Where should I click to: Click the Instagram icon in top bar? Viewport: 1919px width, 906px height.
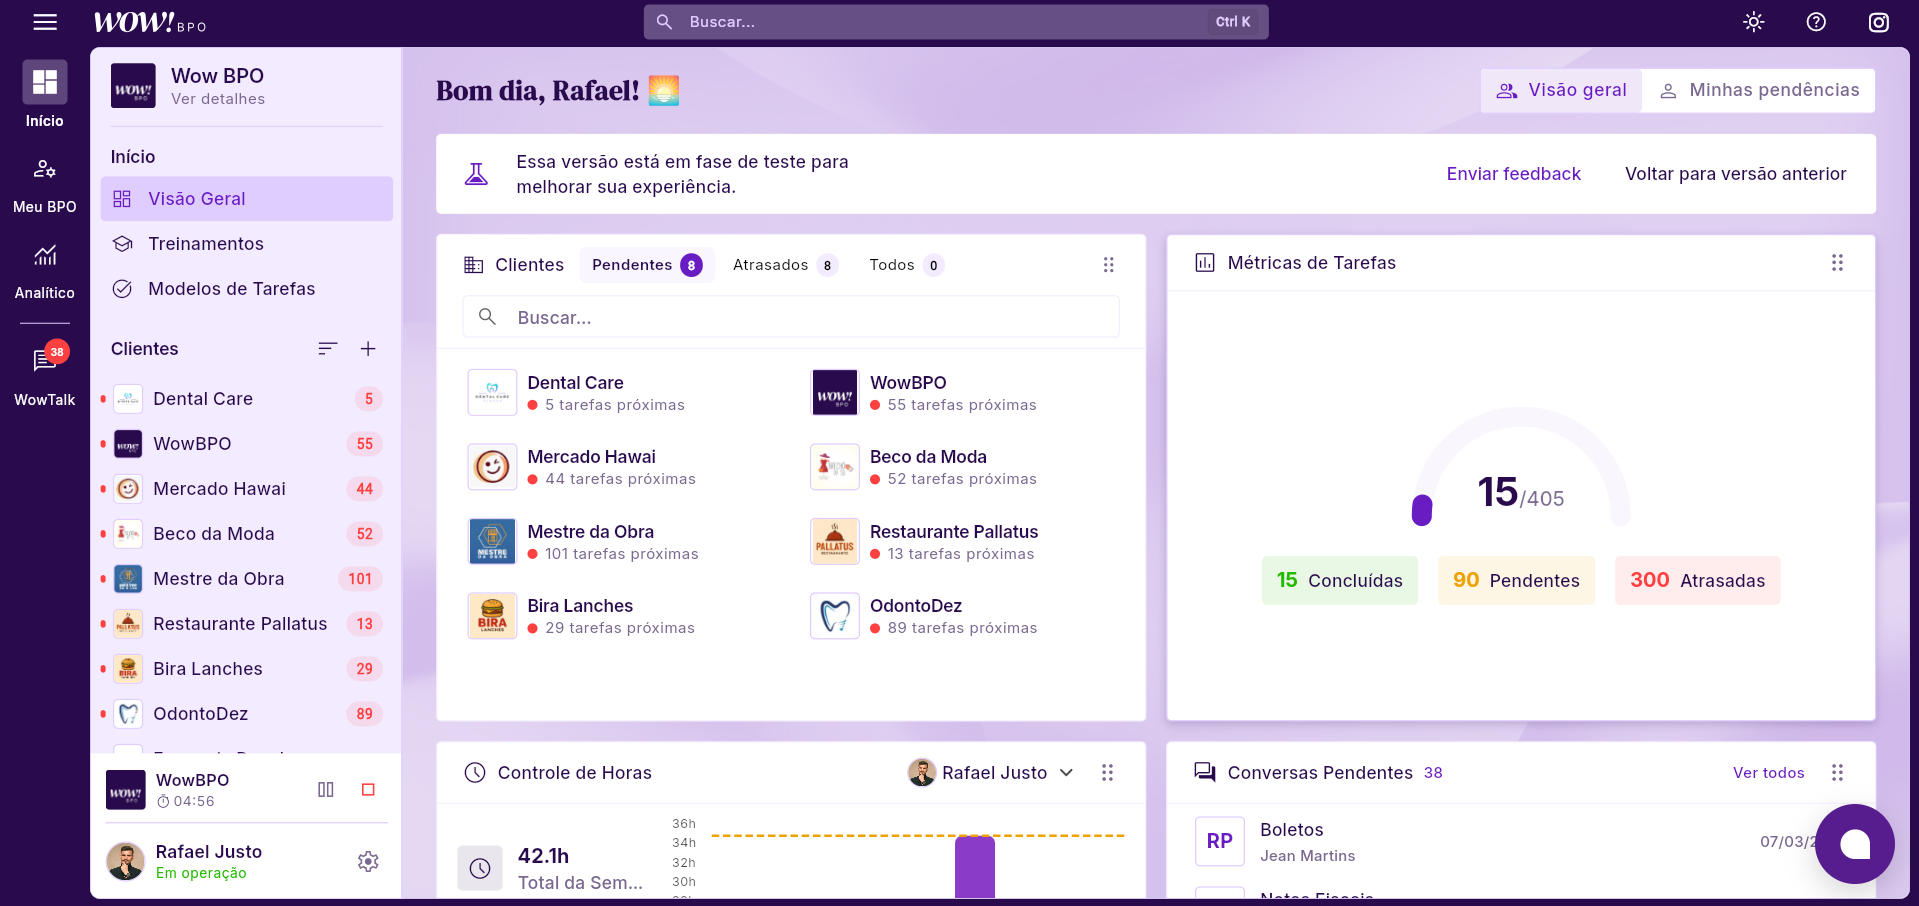pyautogui.click(x=1878, y=22)
